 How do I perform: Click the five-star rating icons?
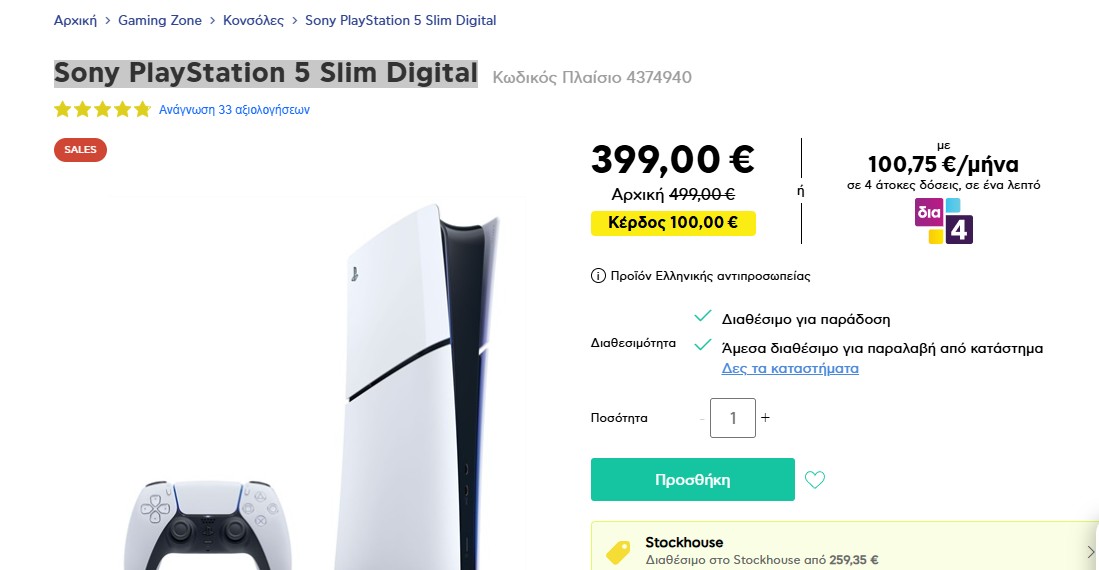click(x=102, y=109)
